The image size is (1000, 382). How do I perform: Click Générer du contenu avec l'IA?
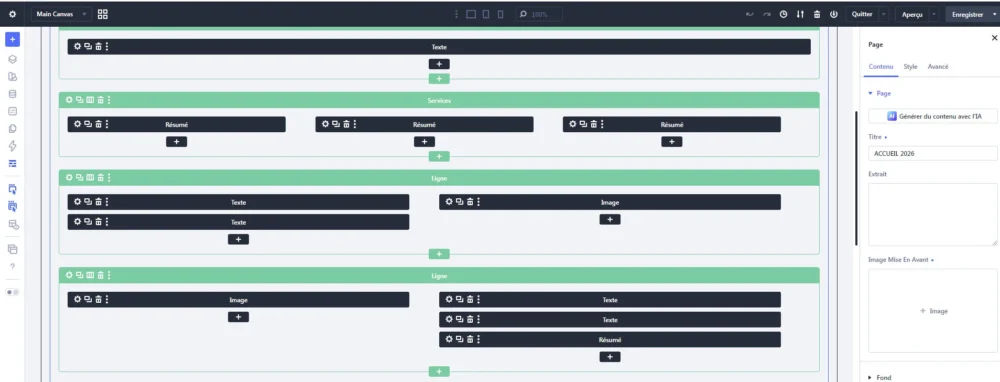click(x=933, y=116)
